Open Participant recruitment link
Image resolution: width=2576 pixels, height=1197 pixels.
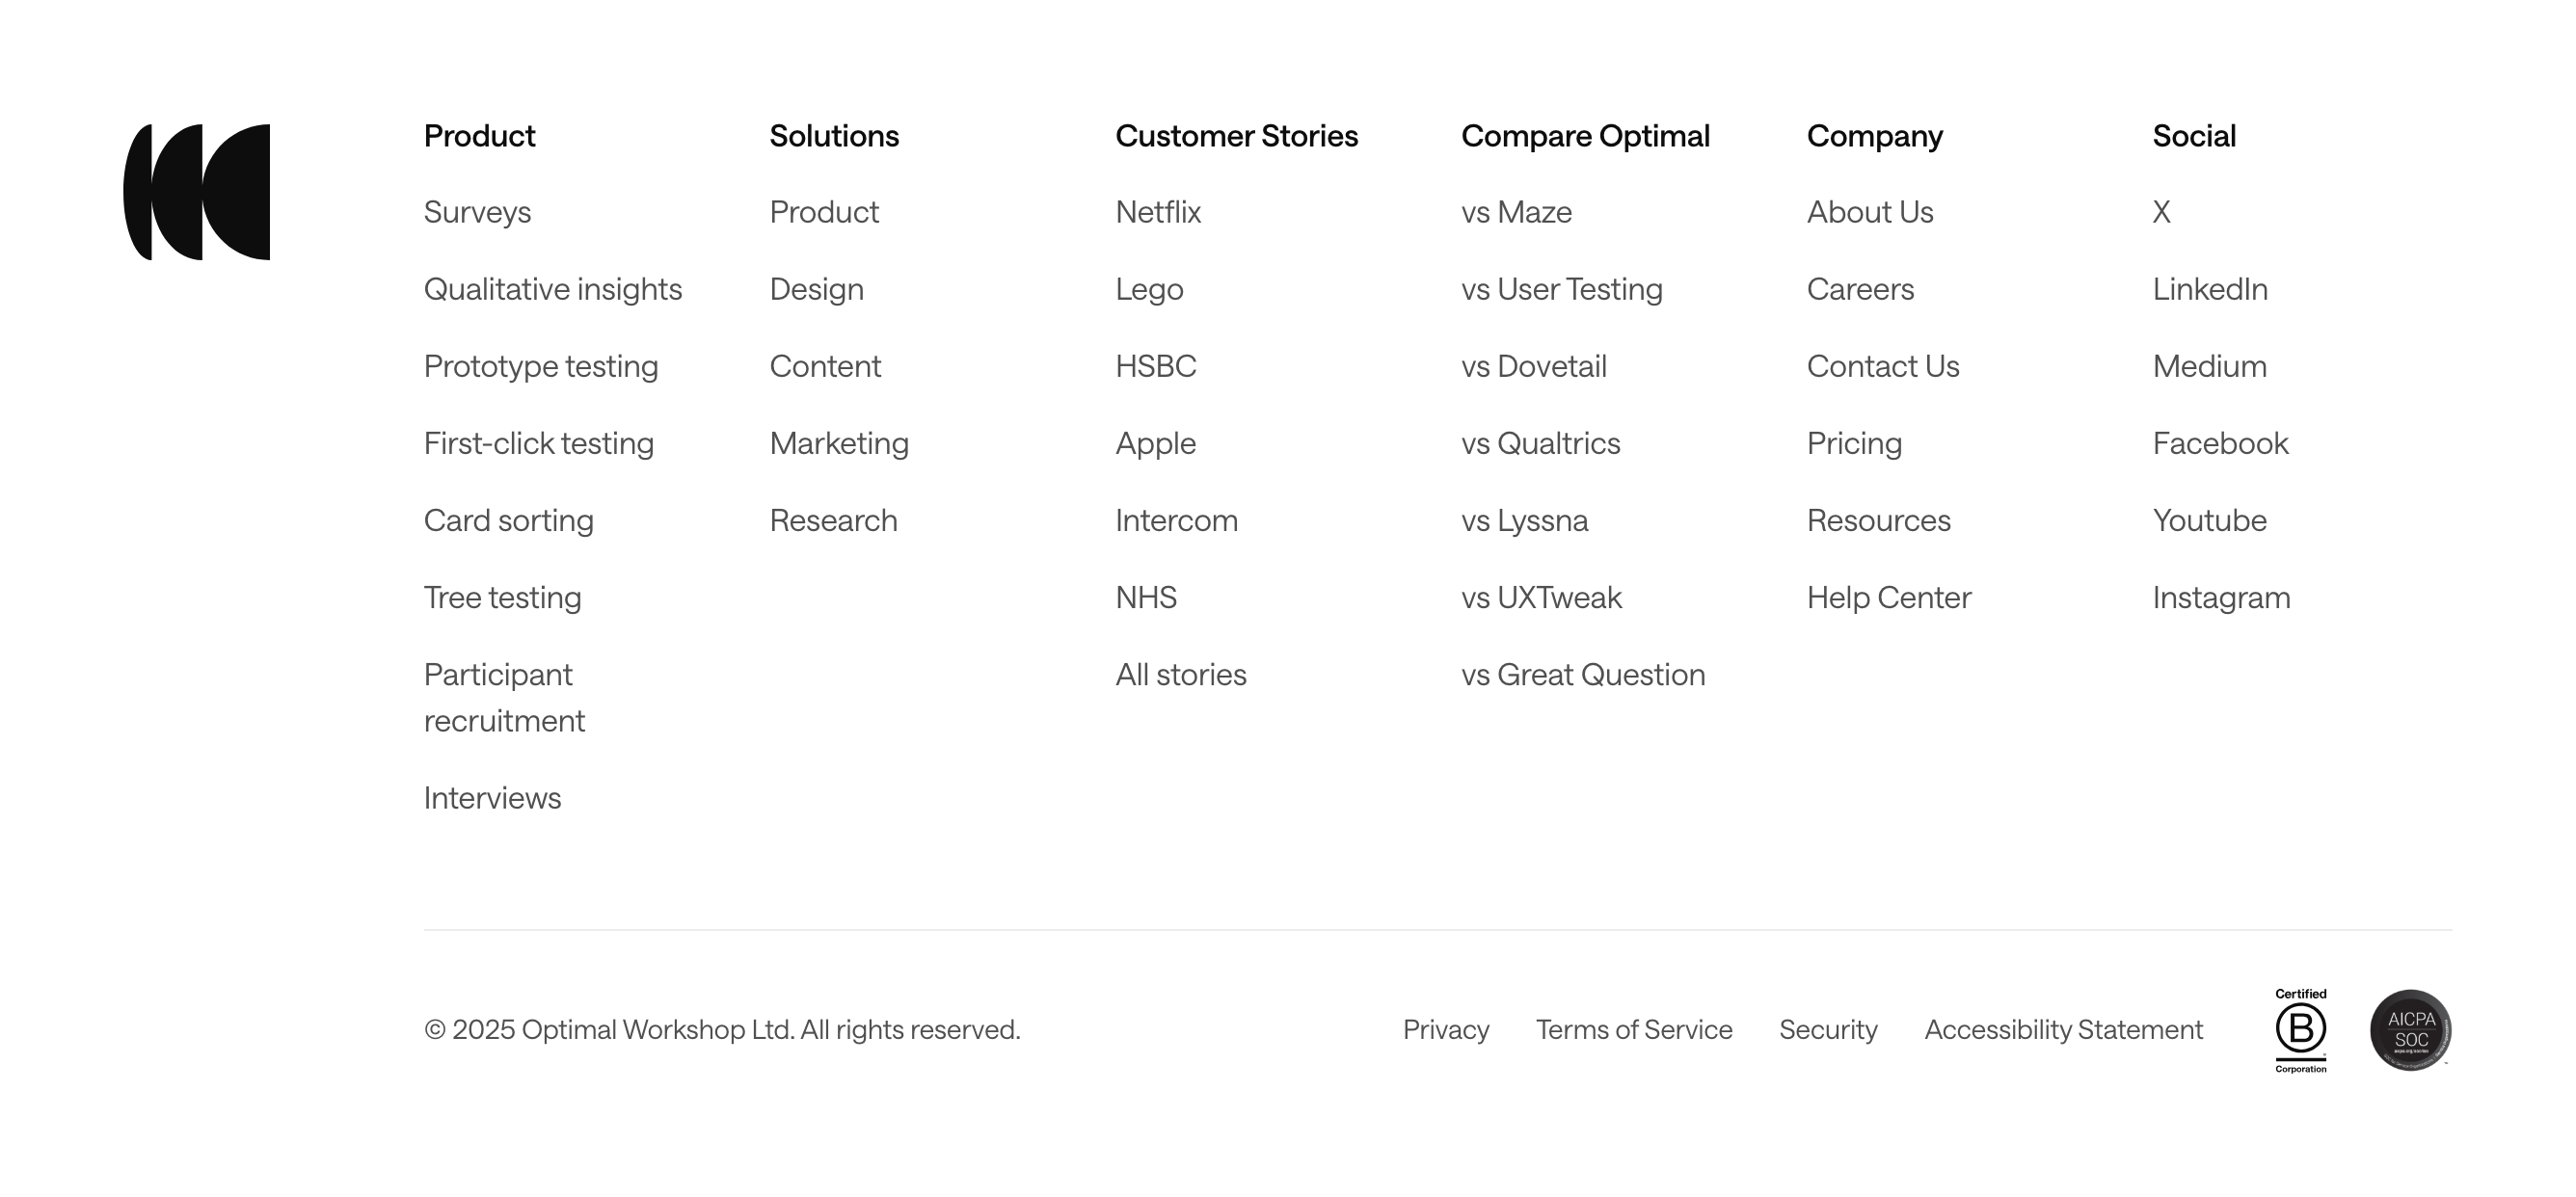[504, 697]
